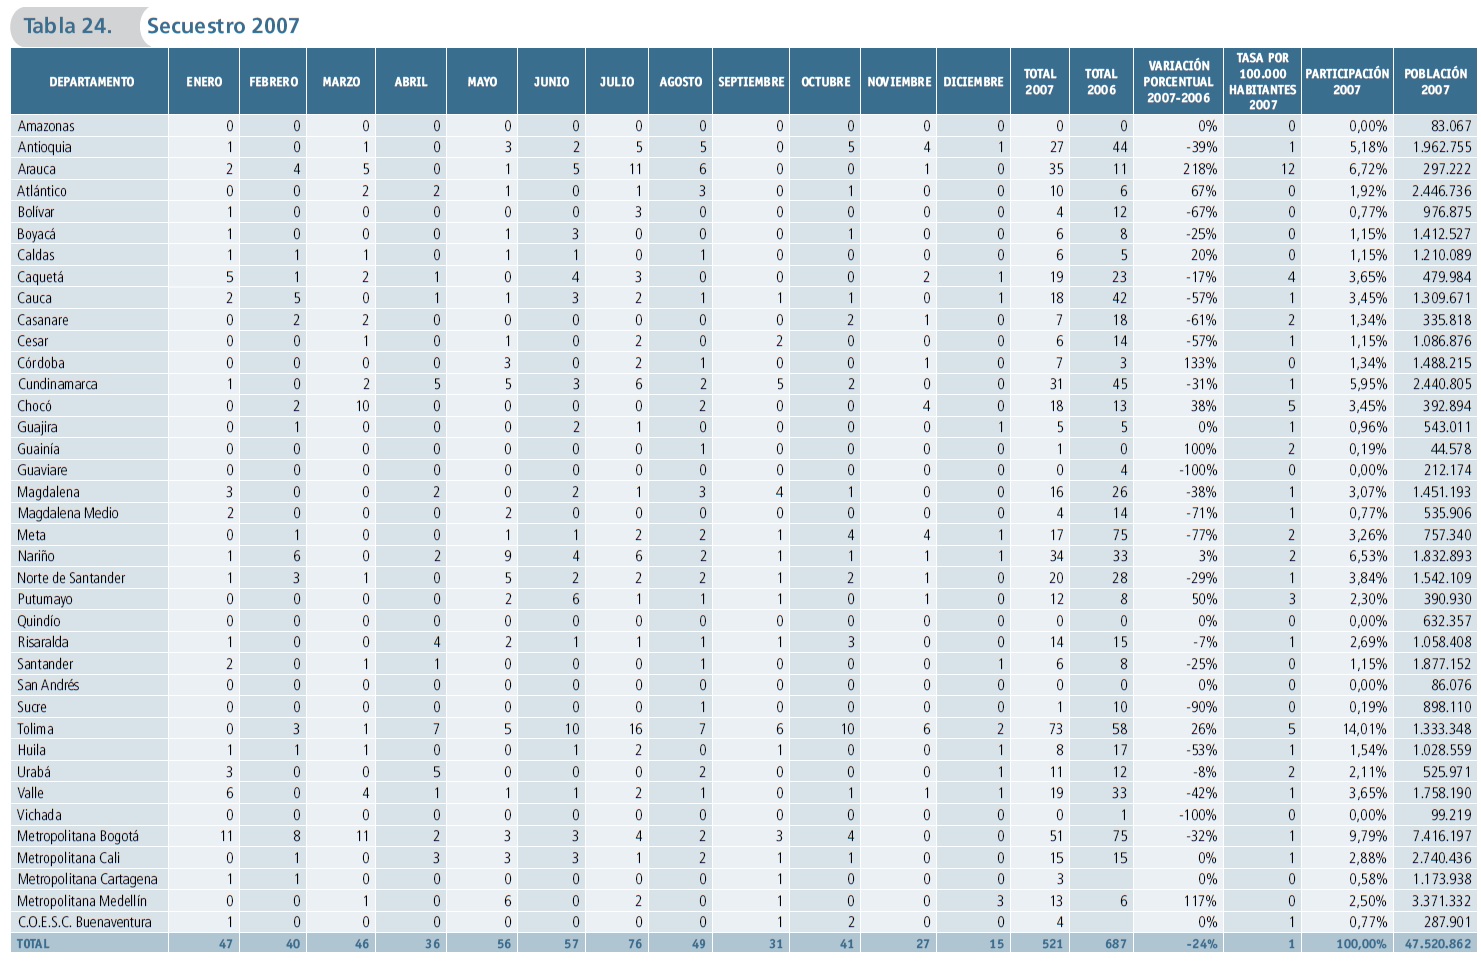This screenshot has width=1481, height=961.
Task: Click the Magdalena Medio row label
Action: (68, 513)
